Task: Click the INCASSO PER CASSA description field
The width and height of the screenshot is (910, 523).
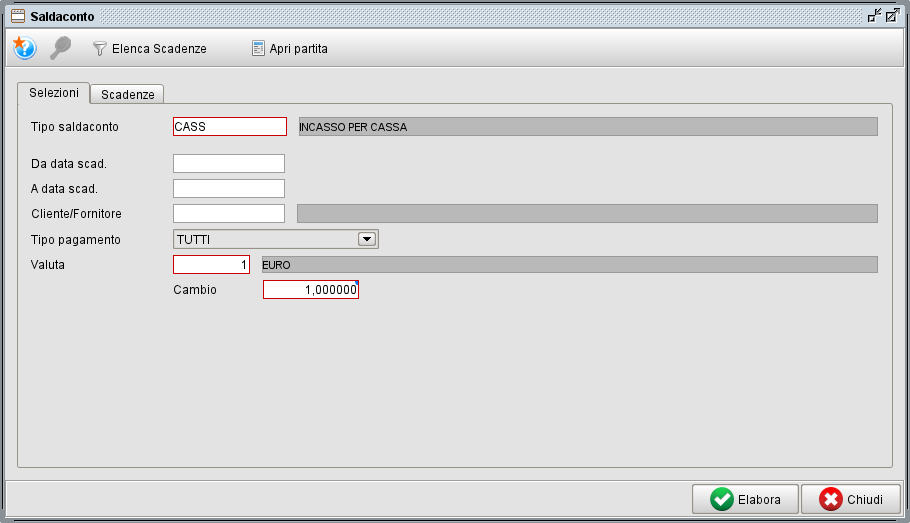Action: (587, 127)
